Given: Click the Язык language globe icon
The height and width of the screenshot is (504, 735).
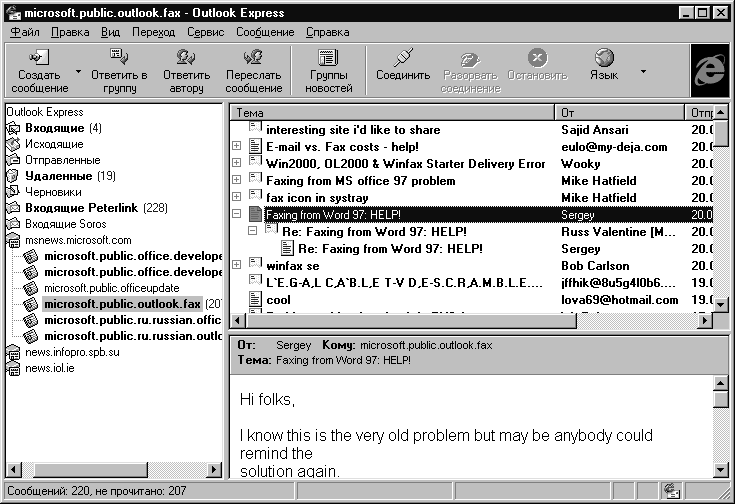Looking at the screenshot, I should [604, 57].
